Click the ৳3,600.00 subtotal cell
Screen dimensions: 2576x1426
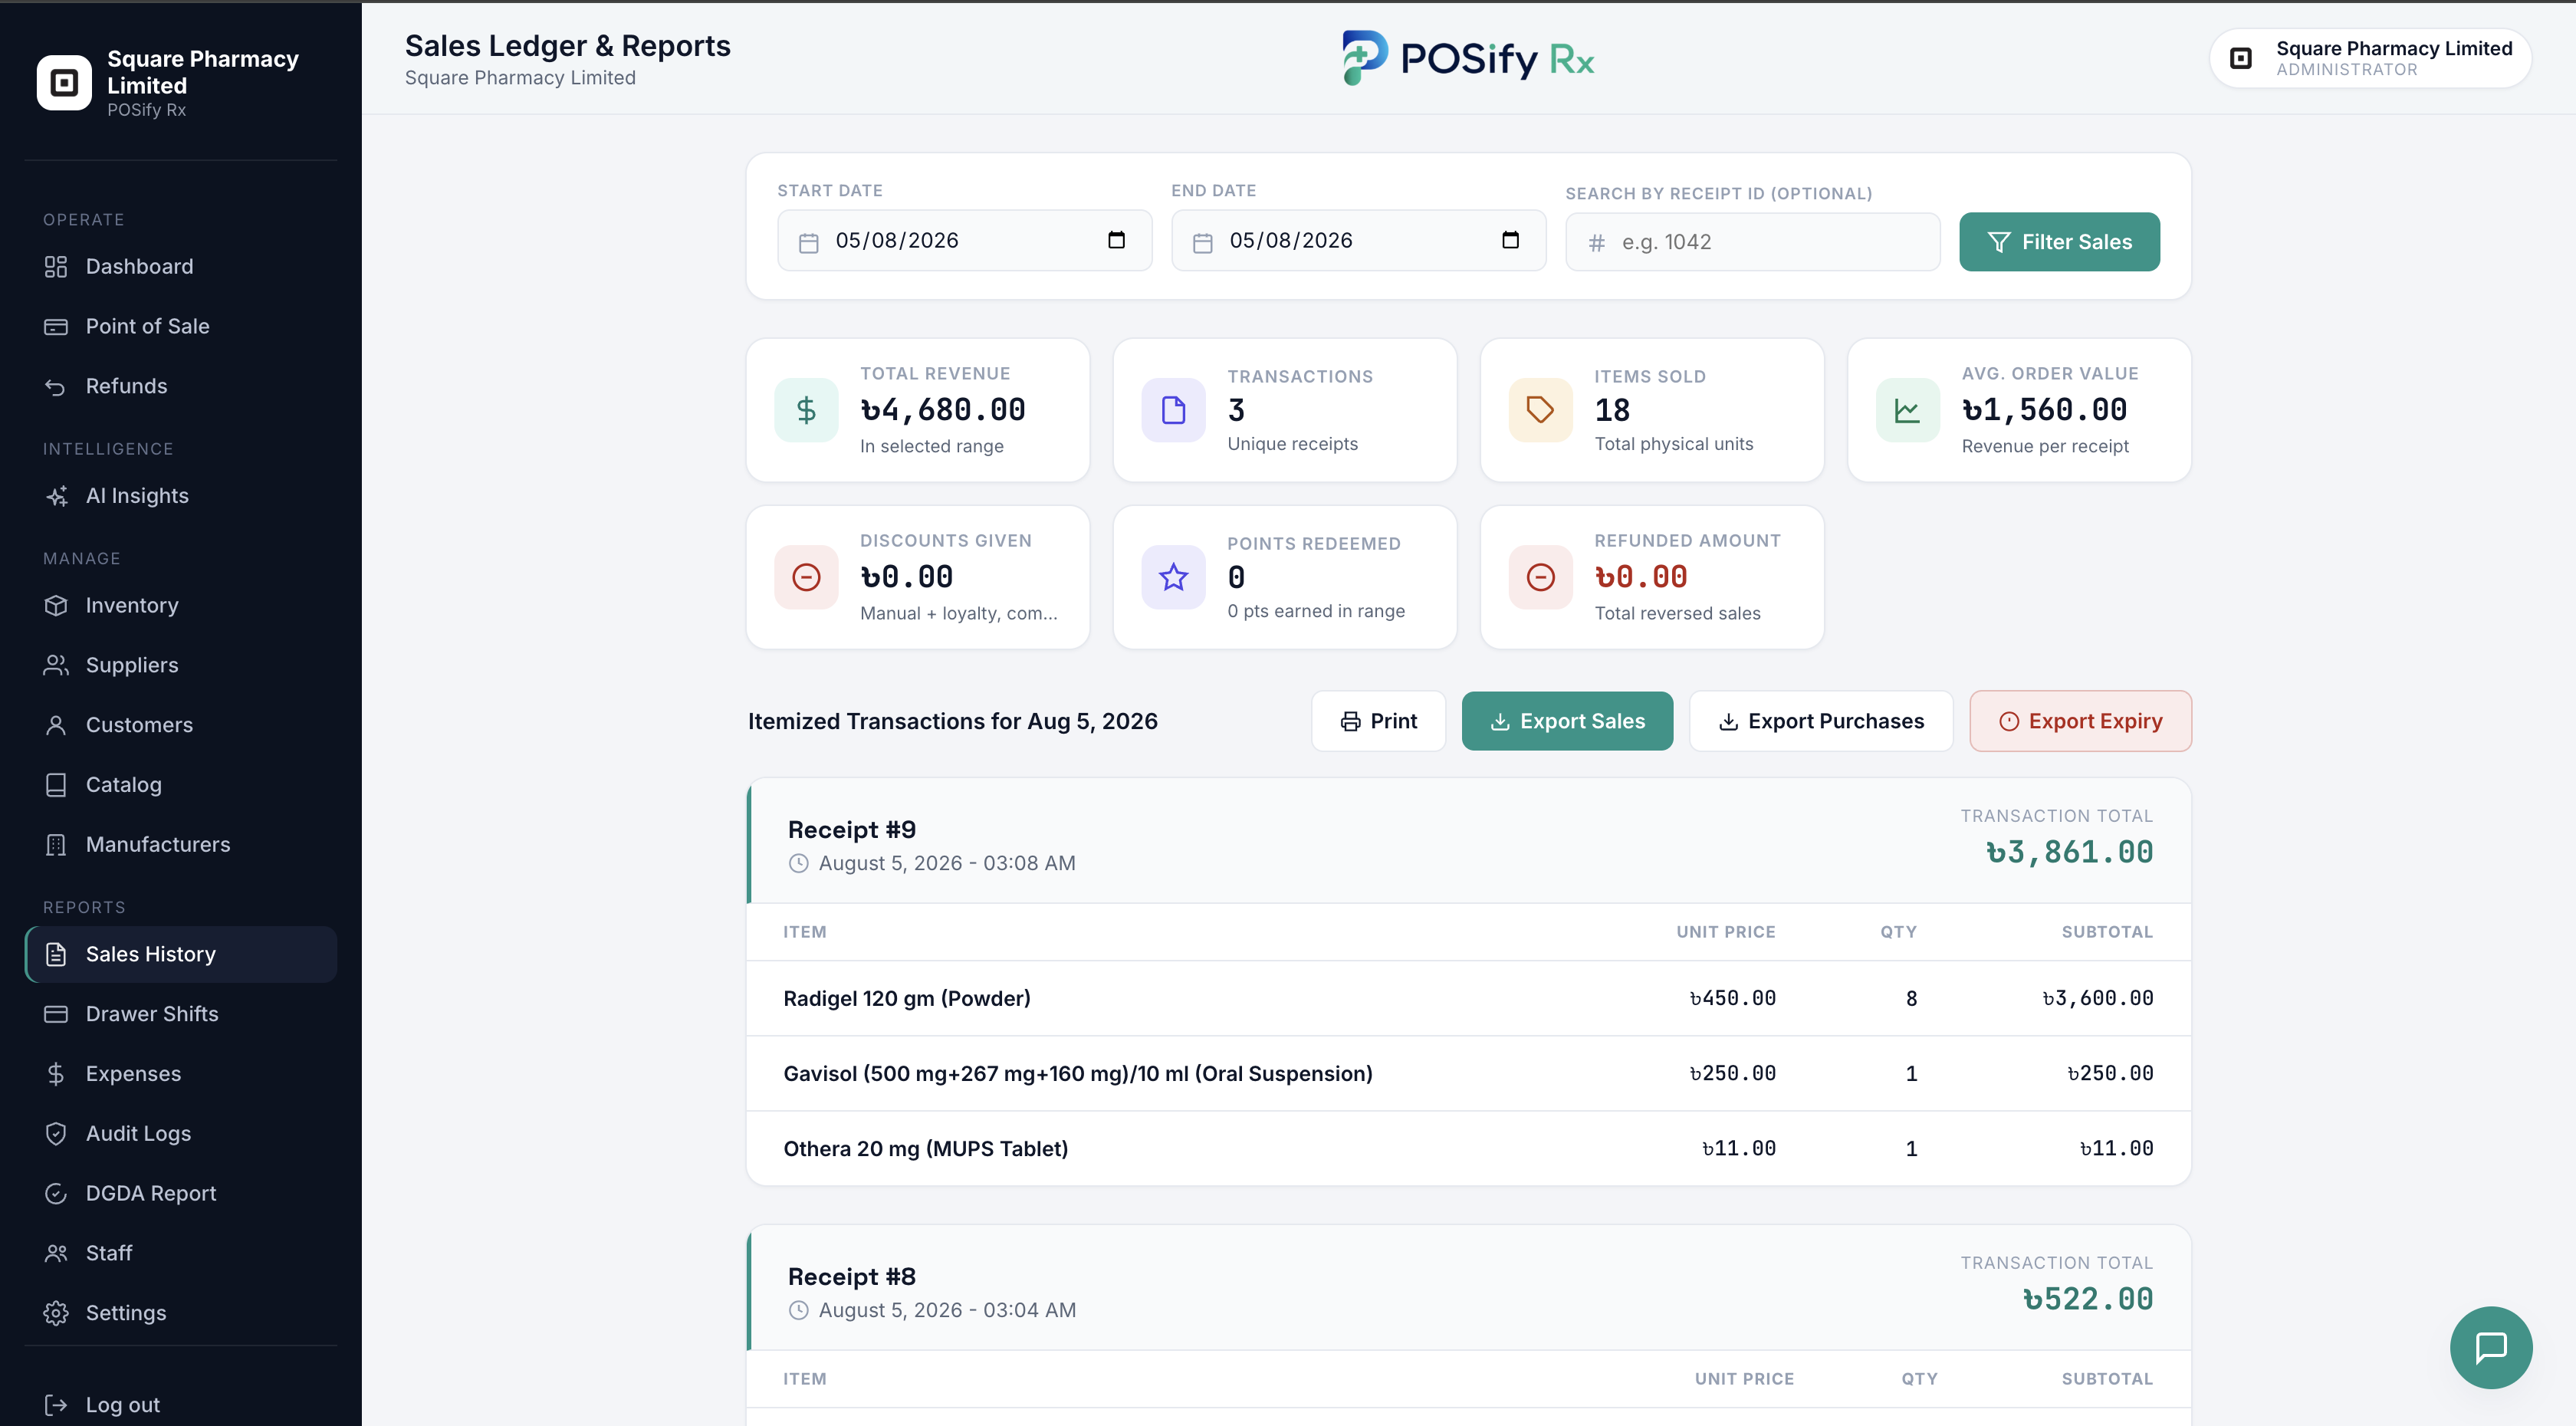click(2097, 998)
